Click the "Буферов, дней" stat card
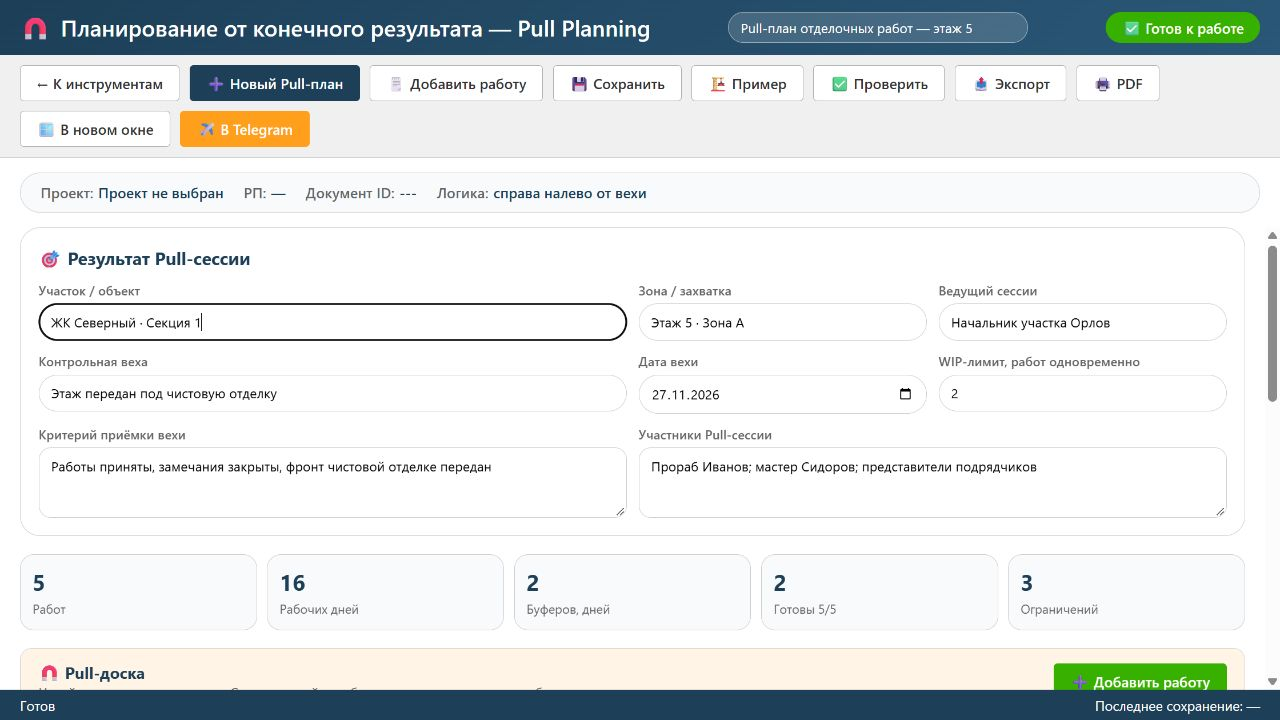 (x=632, y=592)
